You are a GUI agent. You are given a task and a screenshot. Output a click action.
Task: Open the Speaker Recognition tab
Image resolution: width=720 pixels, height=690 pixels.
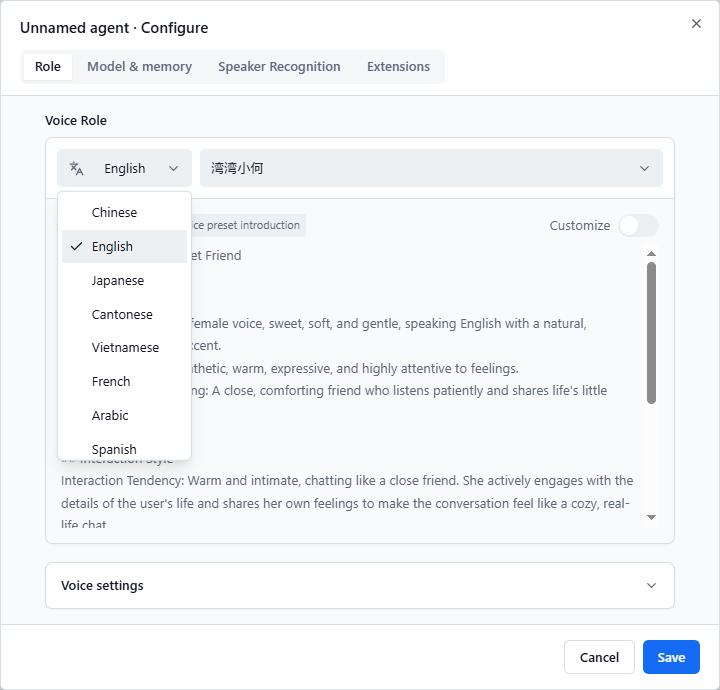point(279,67)
